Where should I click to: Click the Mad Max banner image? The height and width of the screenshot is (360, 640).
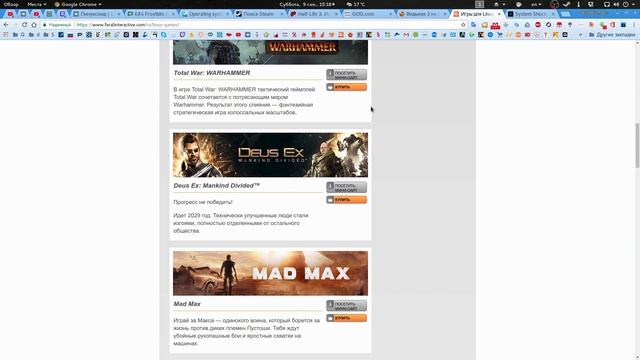click(270, 273)
